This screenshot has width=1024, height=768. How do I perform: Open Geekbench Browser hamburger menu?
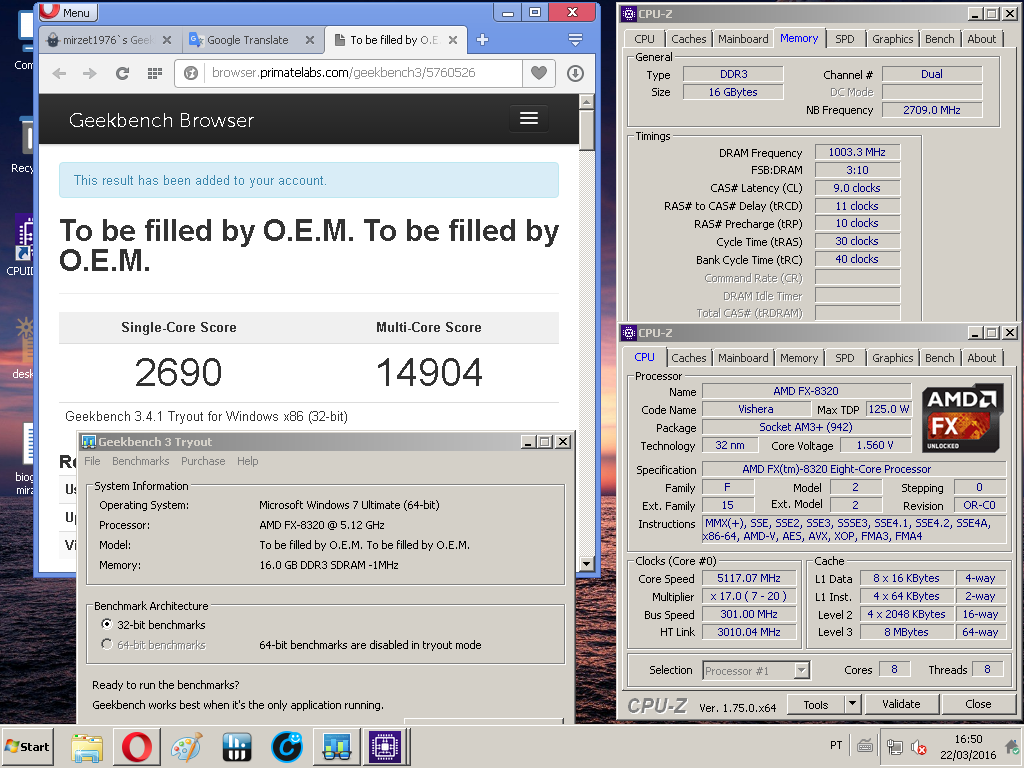529,118
